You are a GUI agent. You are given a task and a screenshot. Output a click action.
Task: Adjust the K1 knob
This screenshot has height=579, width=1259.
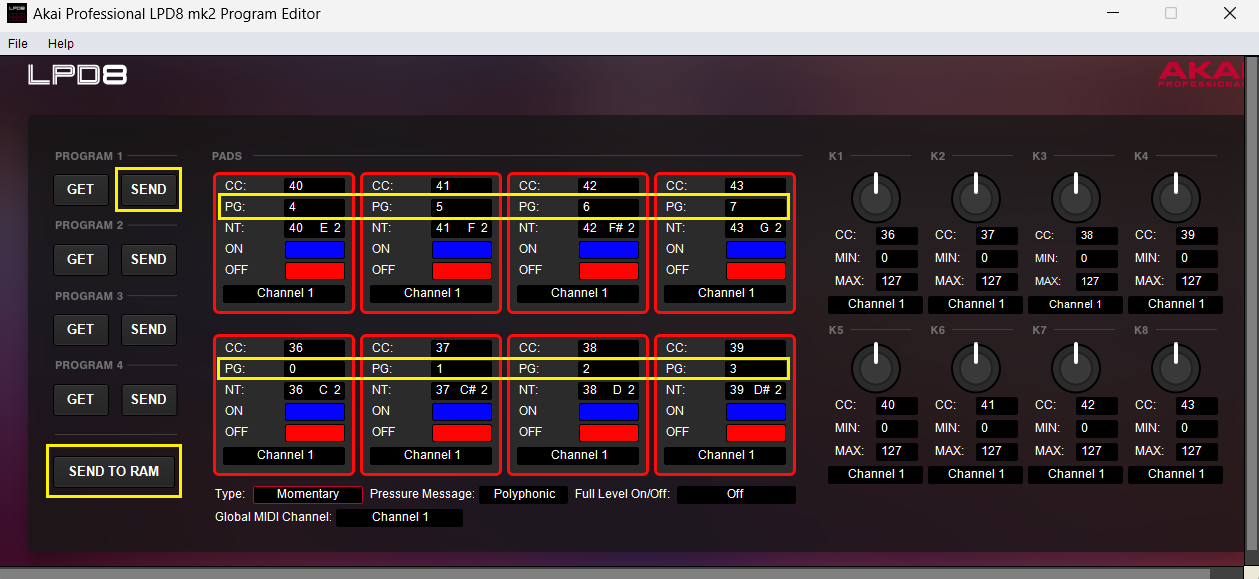(x=876, y=197)
